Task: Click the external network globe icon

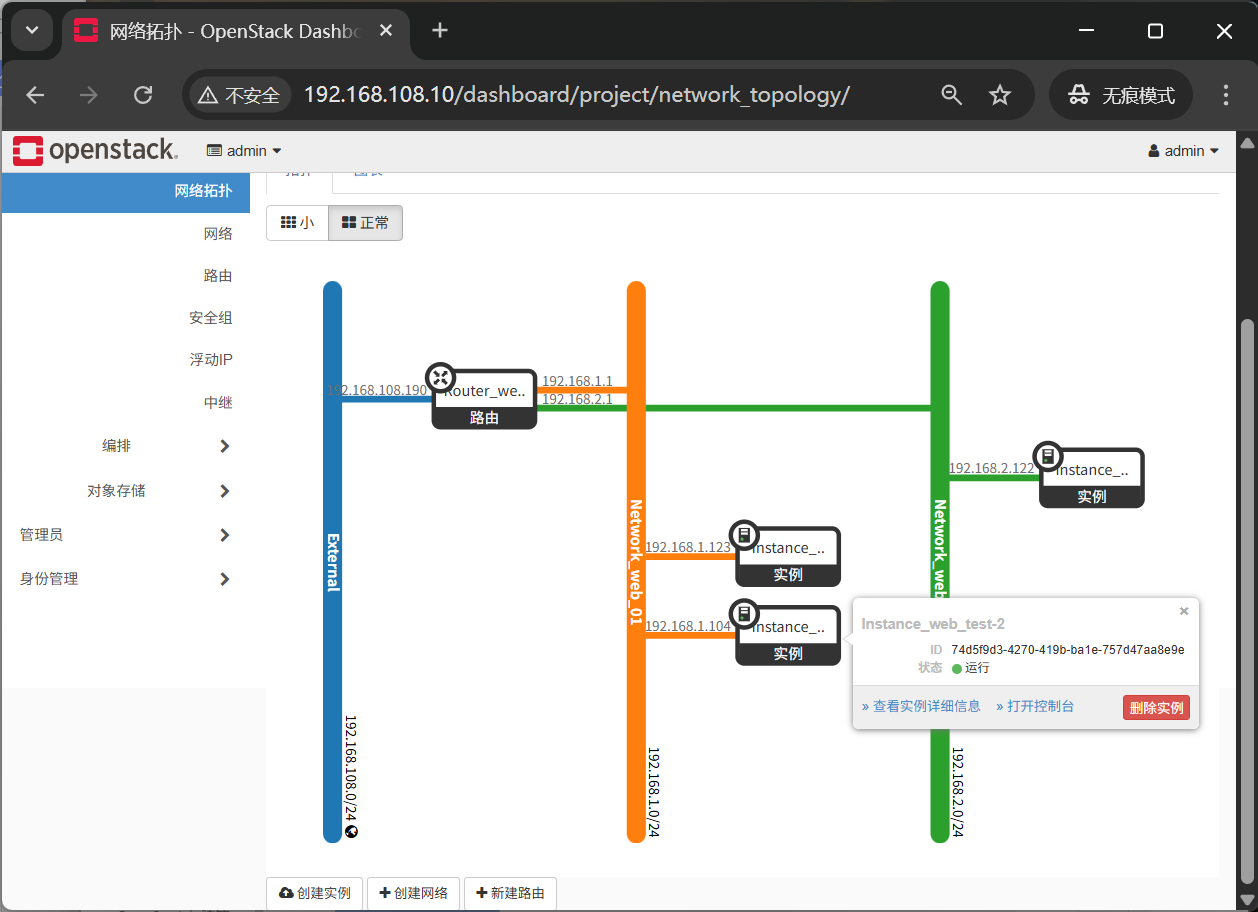Action: 352,831
